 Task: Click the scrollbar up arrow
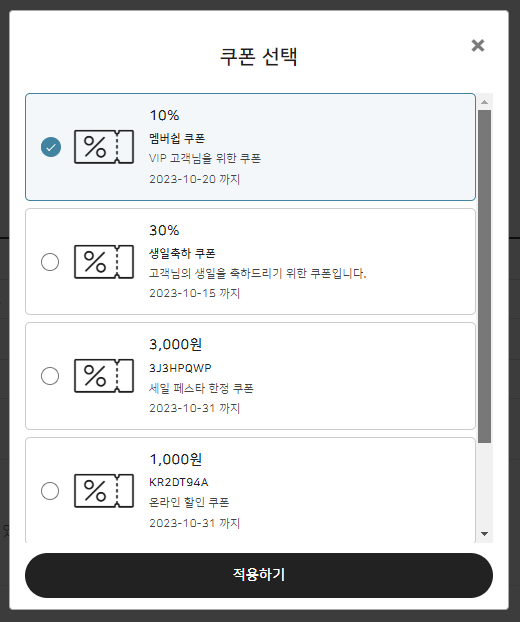pyautogui.click(x=484, y=102)
